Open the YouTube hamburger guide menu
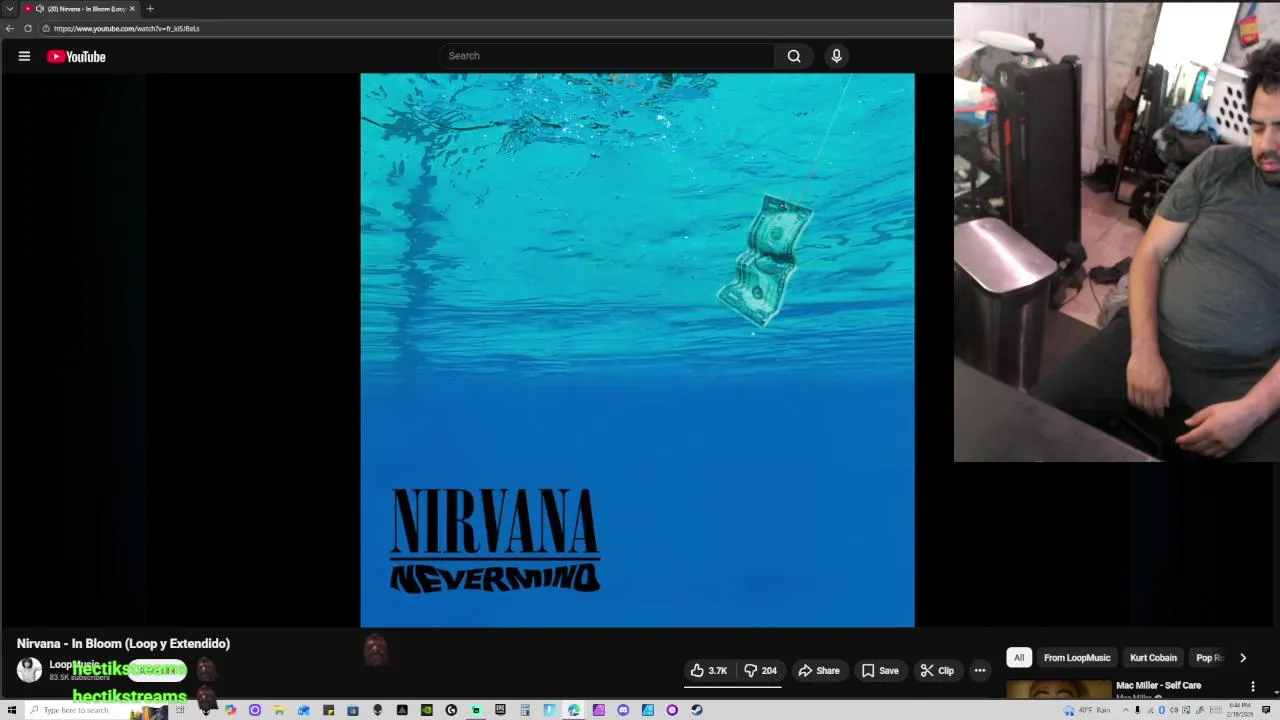 tap(24, 56)
